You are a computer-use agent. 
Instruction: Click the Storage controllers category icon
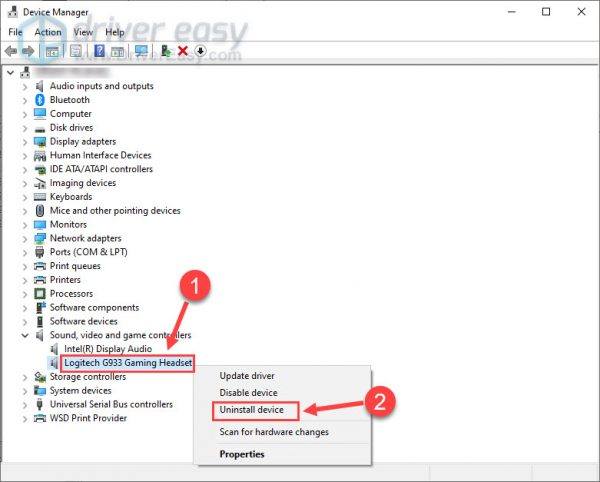tap(40, 377)
